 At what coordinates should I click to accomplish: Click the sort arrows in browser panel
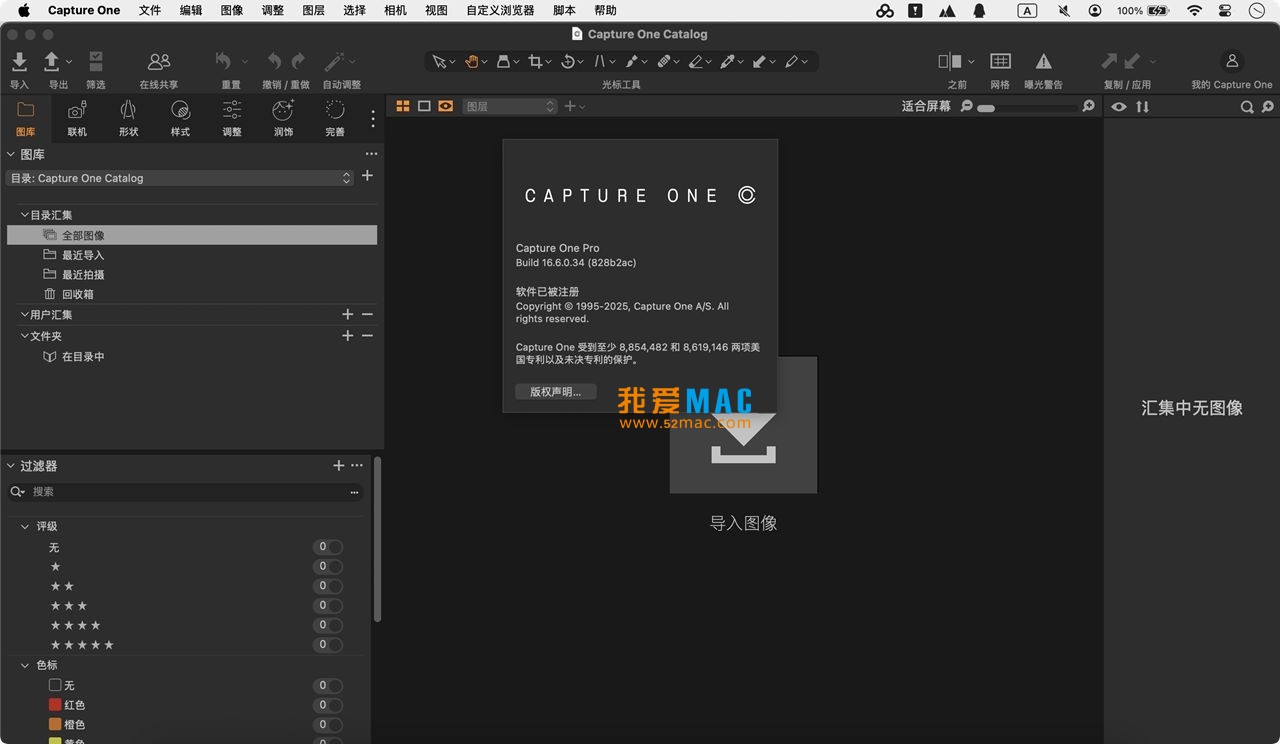1142,107
